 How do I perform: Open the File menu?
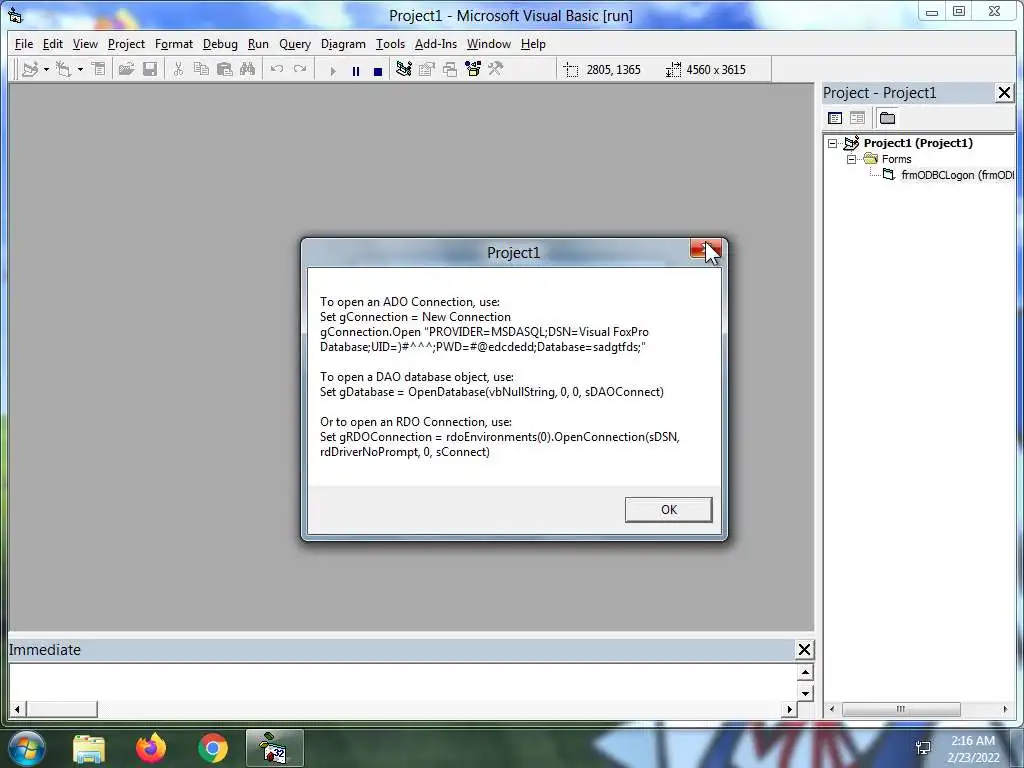click(x=24, y=44)
